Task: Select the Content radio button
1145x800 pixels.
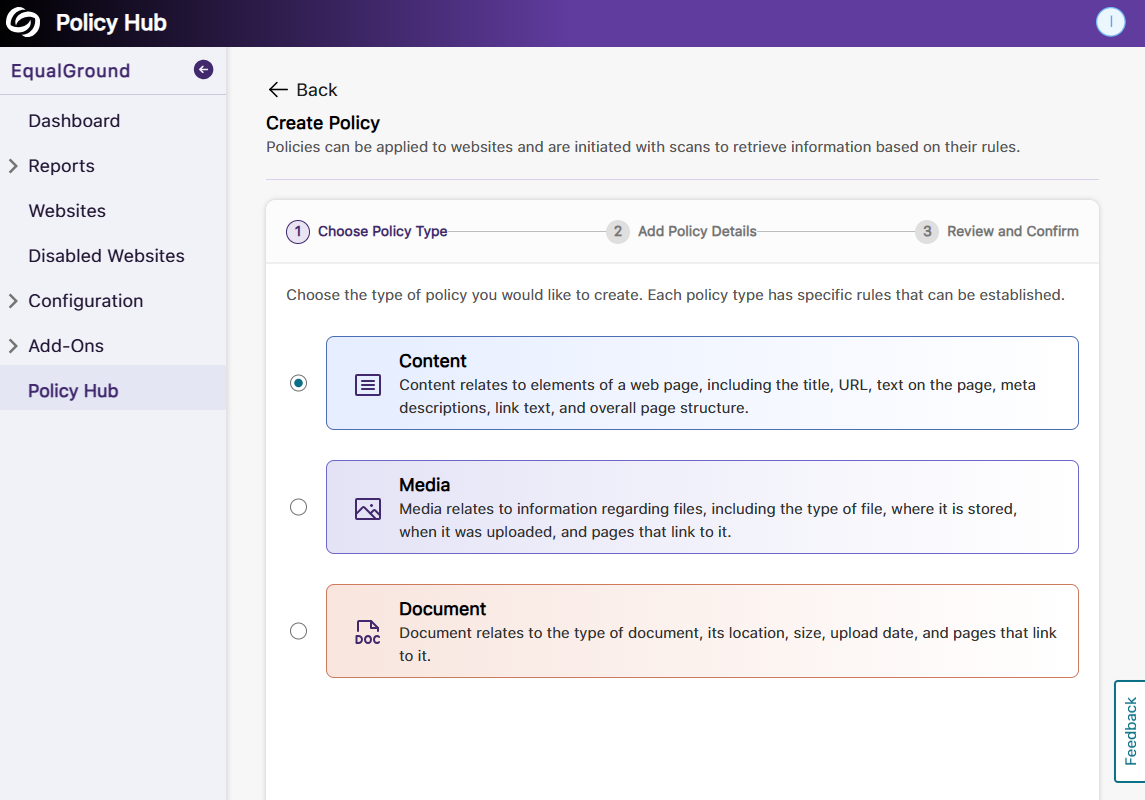Action: [298, 383]
